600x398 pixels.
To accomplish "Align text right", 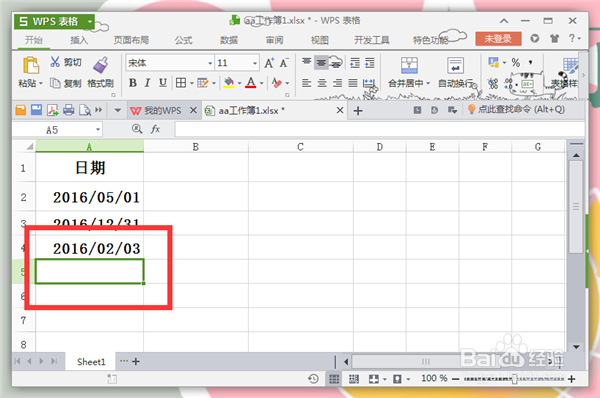I will click(x=337, y=83).
